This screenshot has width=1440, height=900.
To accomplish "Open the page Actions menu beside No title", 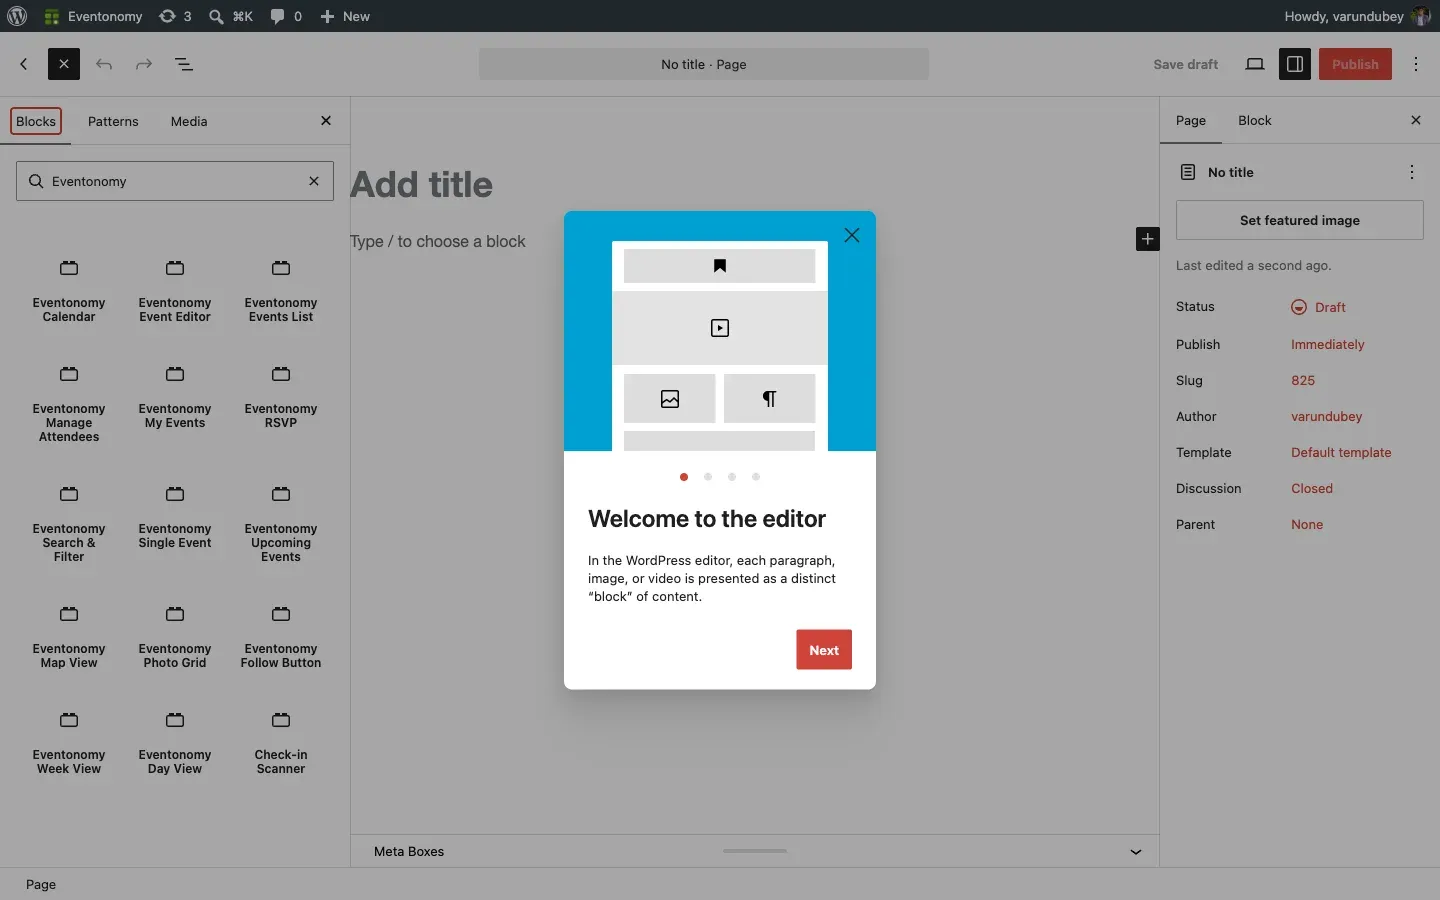I will (x=1412, y=172).
